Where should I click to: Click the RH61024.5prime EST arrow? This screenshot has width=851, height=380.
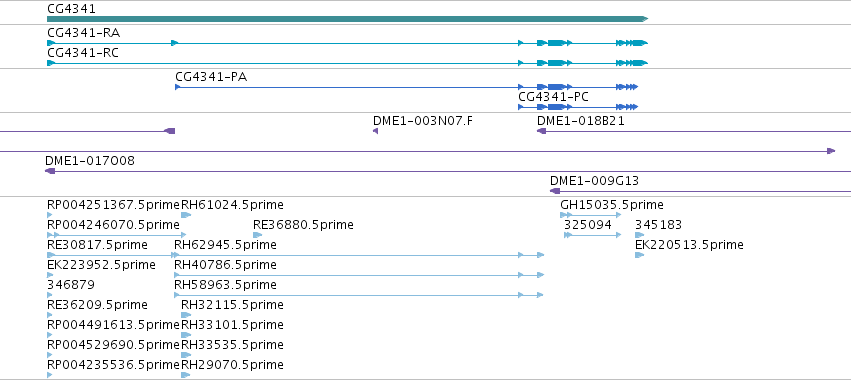(x=186, y=215)
